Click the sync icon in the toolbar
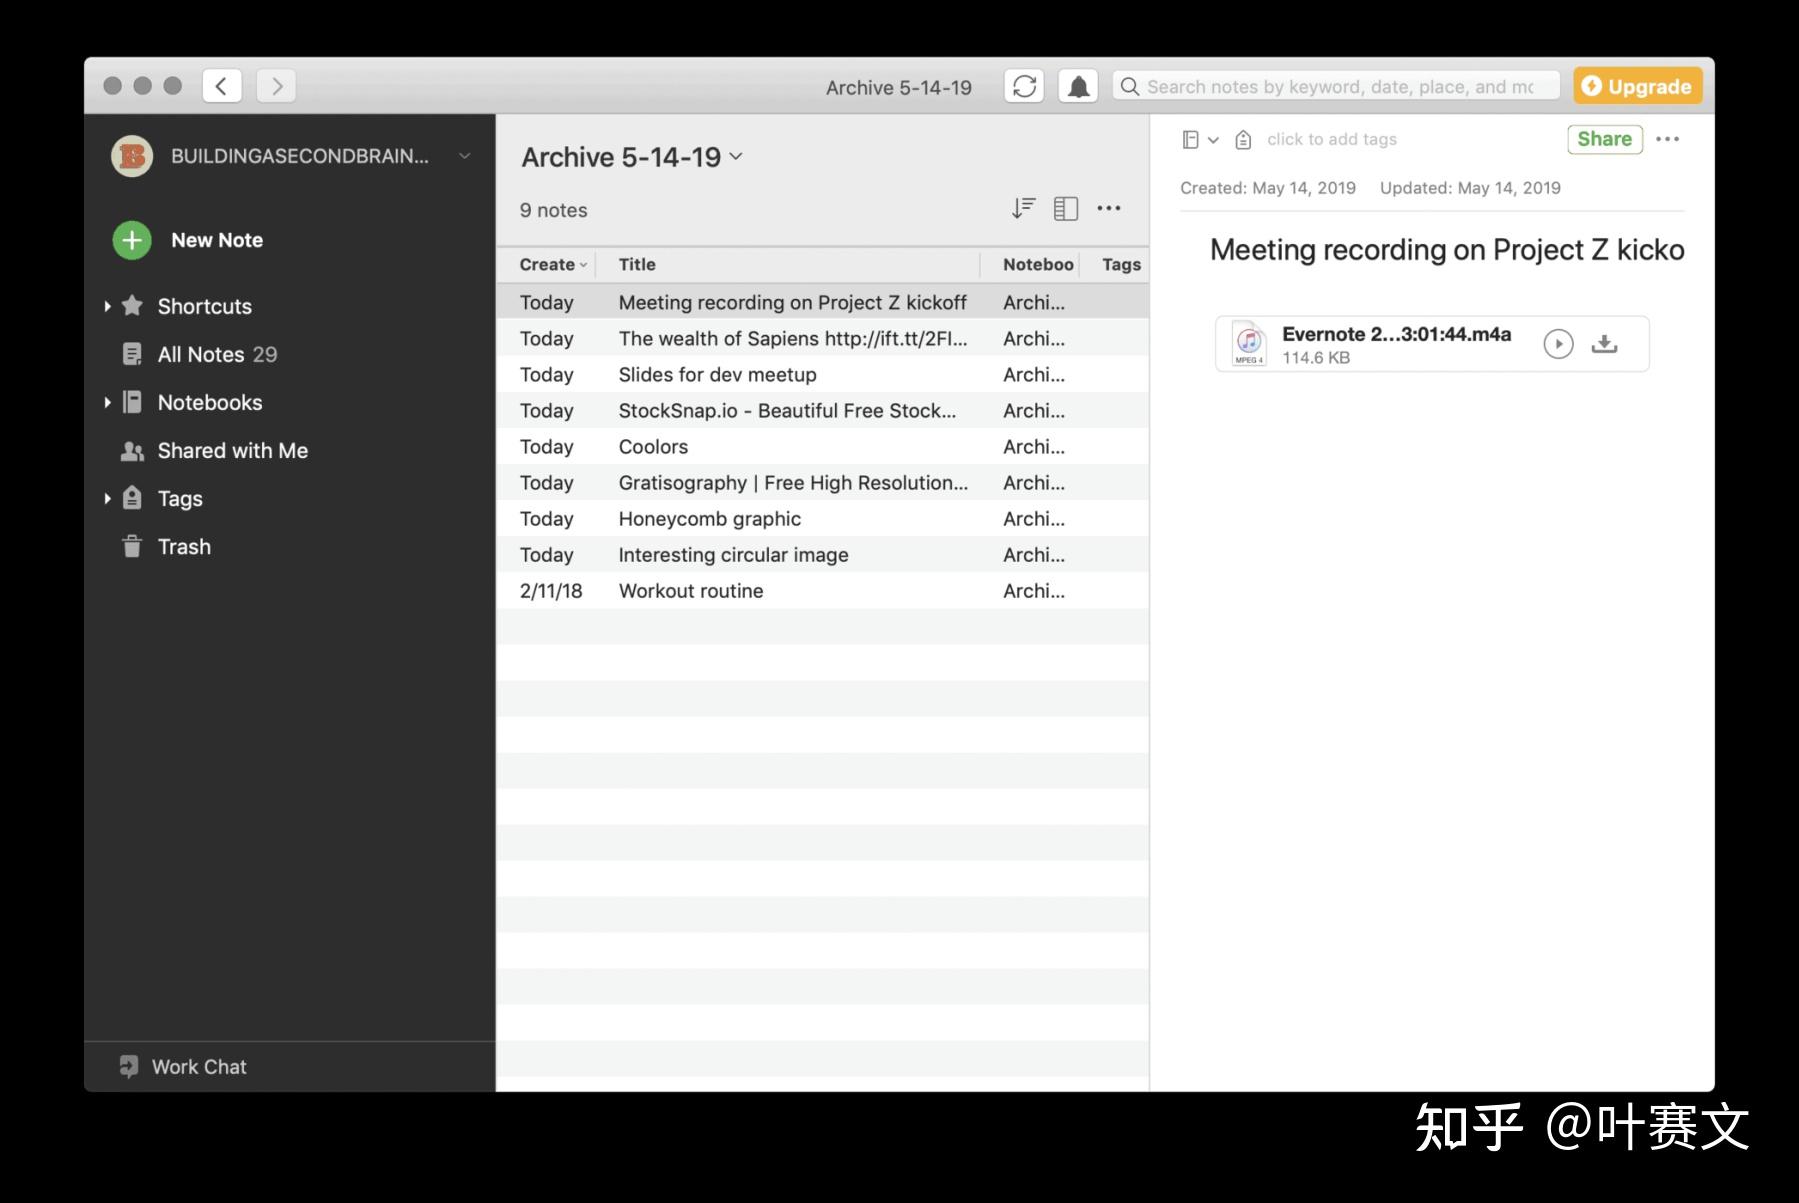The image size is (1799, 1203). coord(1023,85)
